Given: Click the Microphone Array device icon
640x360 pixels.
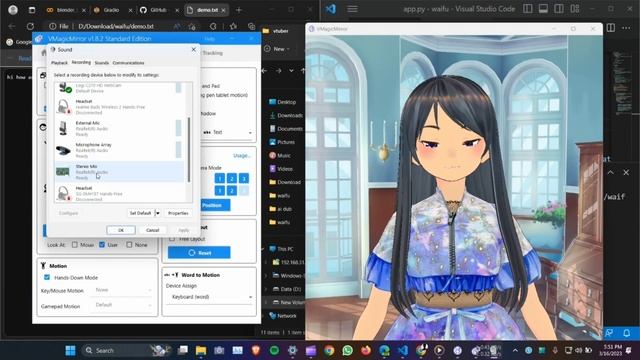Looking at the screenshot, I should pyautogui.click(x=63, y=150).
